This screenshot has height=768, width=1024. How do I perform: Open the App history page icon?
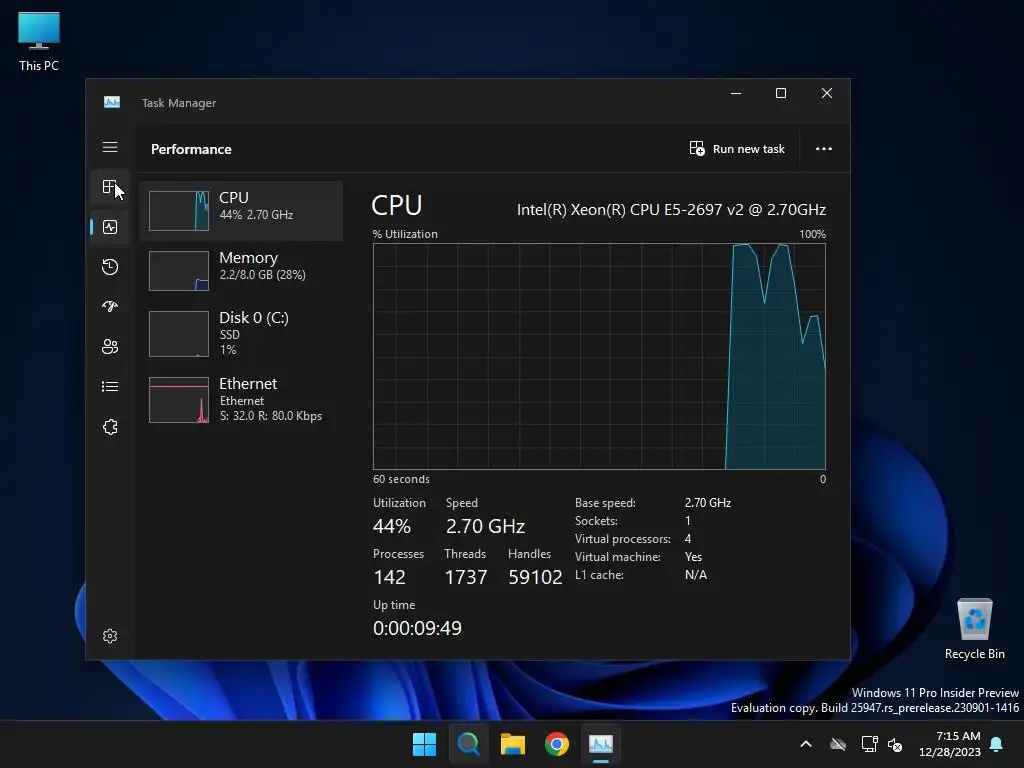110,266
